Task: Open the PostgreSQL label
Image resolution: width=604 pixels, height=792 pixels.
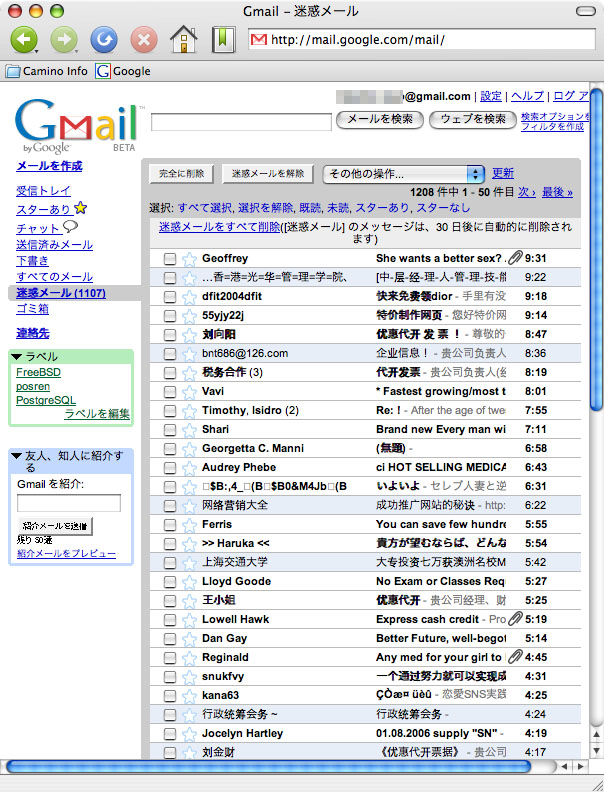Action: [x=46, y=401]
